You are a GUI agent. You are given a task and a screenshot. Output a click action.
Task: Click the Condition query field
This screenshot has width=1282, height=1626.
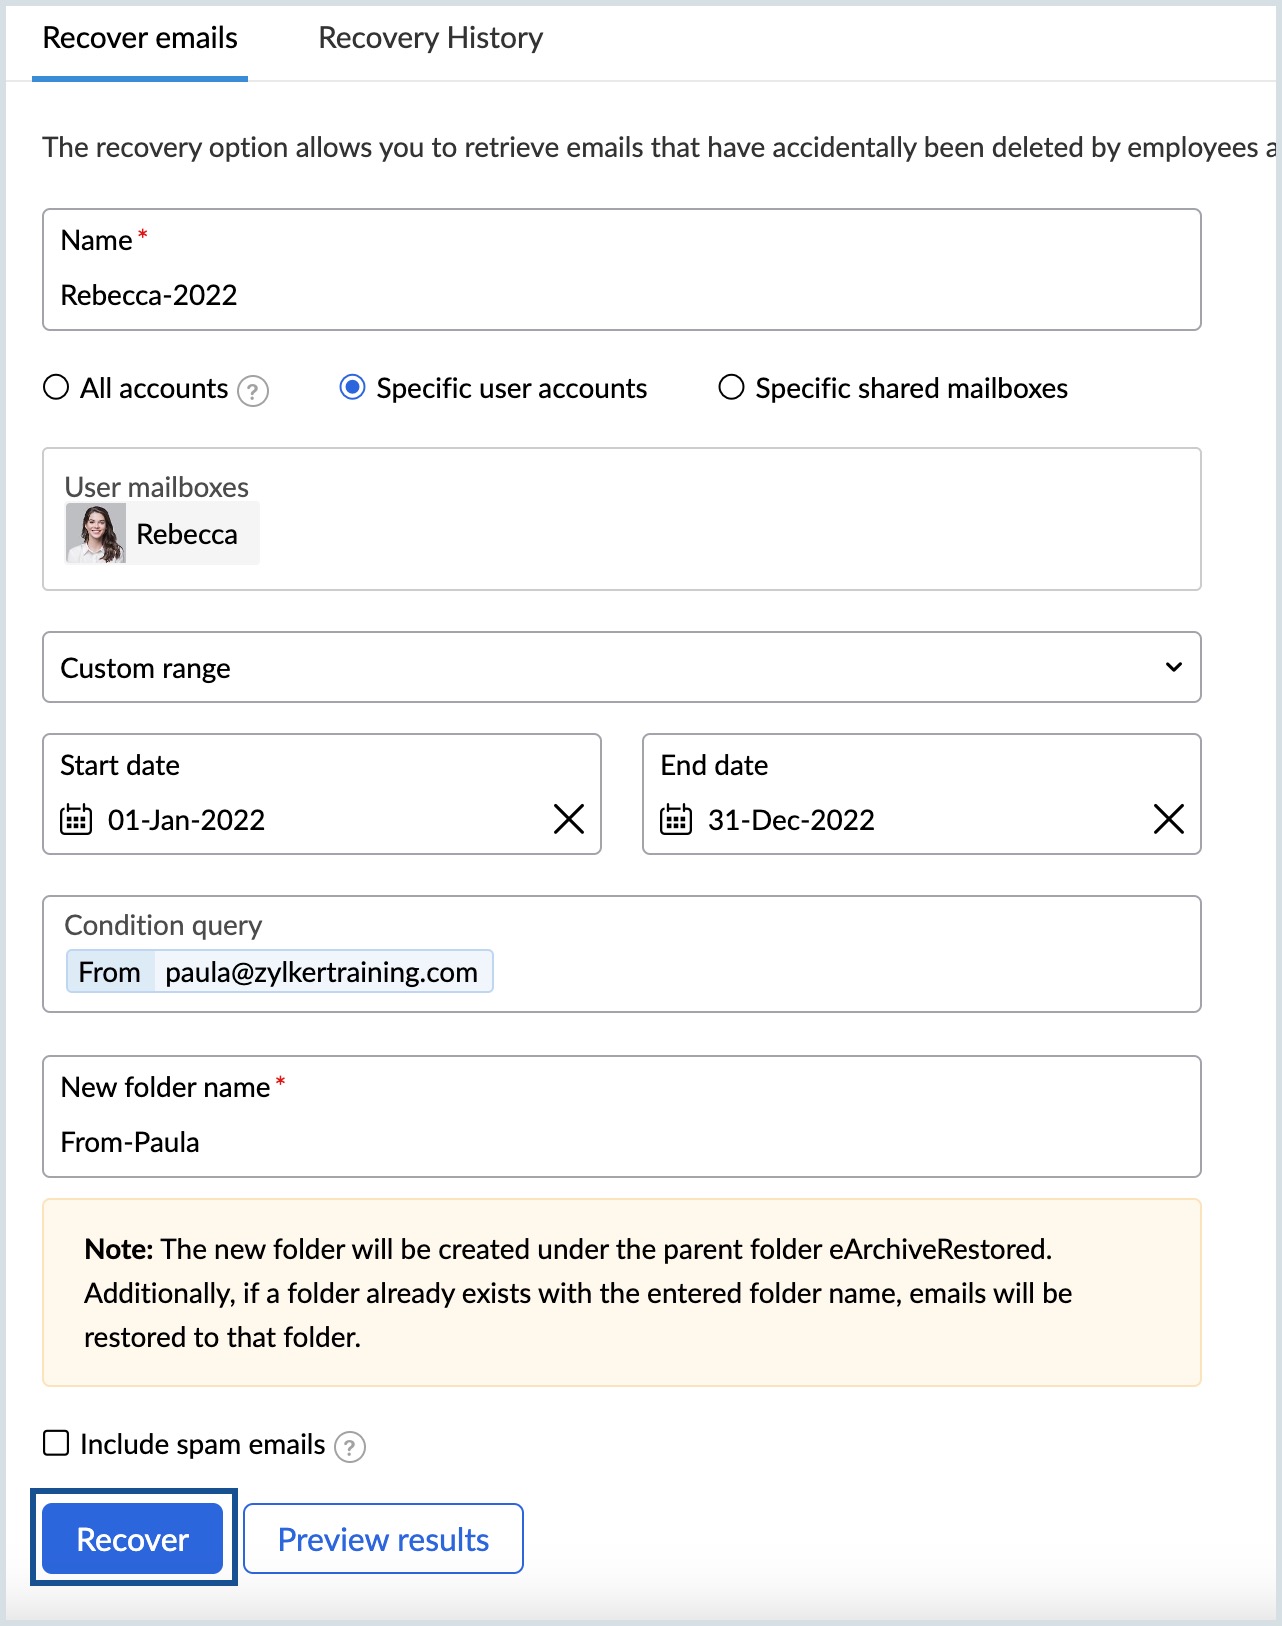pyautogui.click(x=621, y=954)
